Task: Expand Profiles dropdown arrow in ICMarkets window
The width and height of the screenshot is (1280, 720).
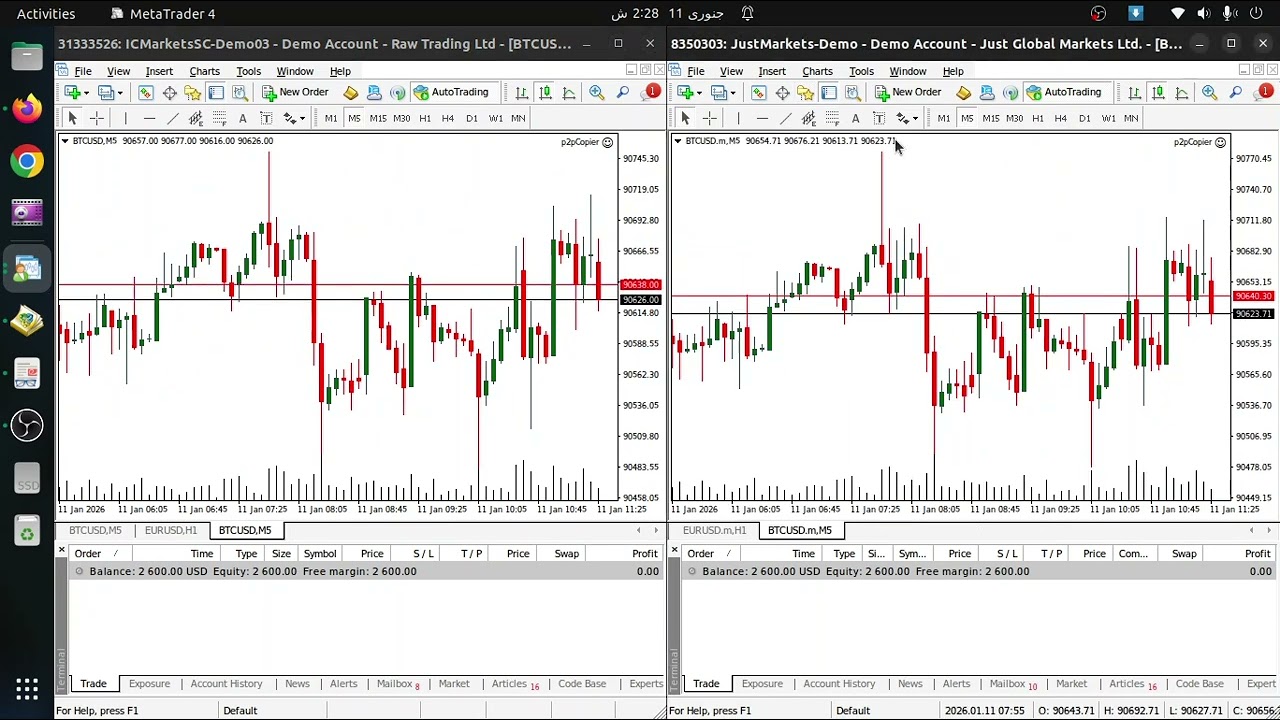Action: coord(121,93)
